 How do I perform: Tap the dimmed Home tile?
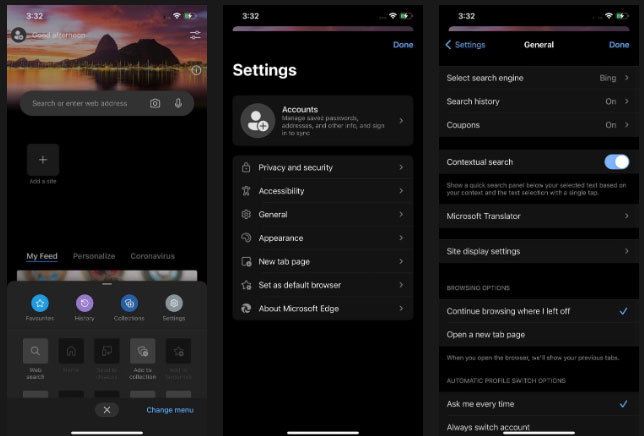(71, 351)
